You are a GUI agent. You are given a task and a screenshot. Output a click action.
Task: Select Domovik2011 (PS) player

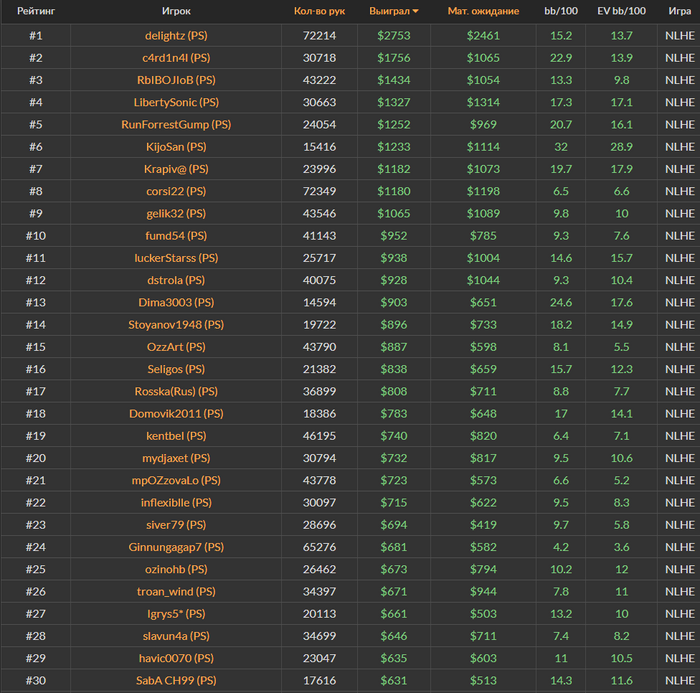(x=176, y=414)
